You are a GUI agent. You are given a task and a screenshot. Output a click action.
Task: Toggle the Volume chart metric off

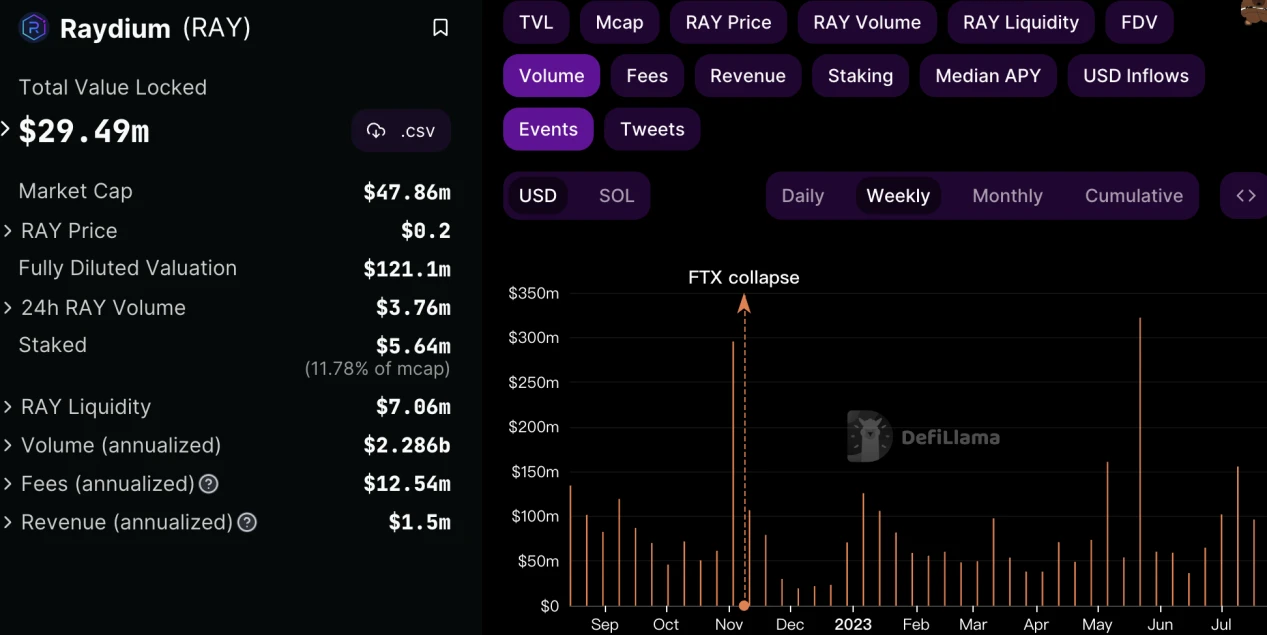(551, 76)
